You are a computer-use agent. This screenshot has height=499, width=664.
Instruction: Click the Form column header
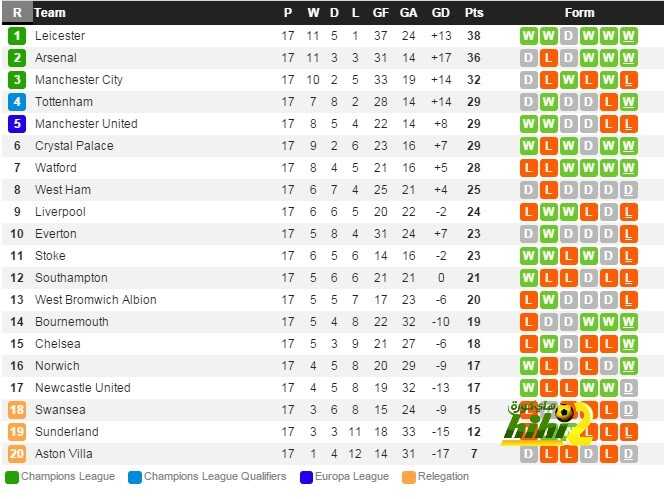579,13
